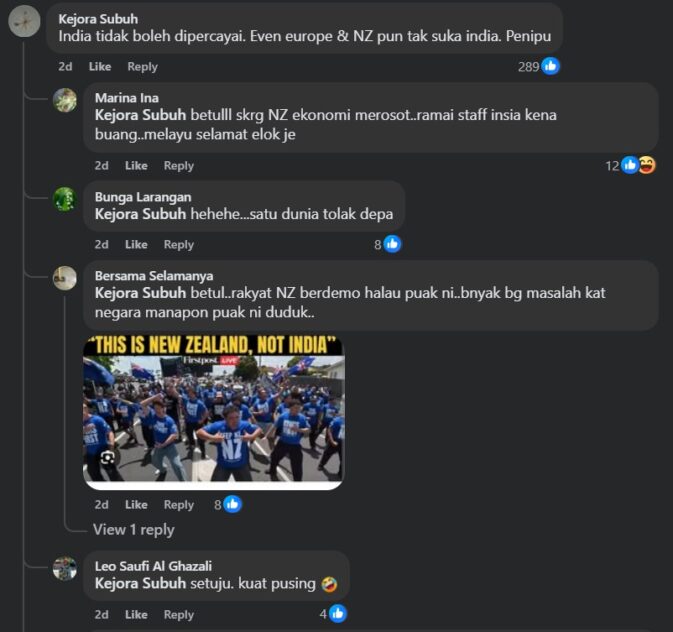Open Marina Ina's profile picture
This screenshot has width=673, height=632.
(x=65, y=100)
